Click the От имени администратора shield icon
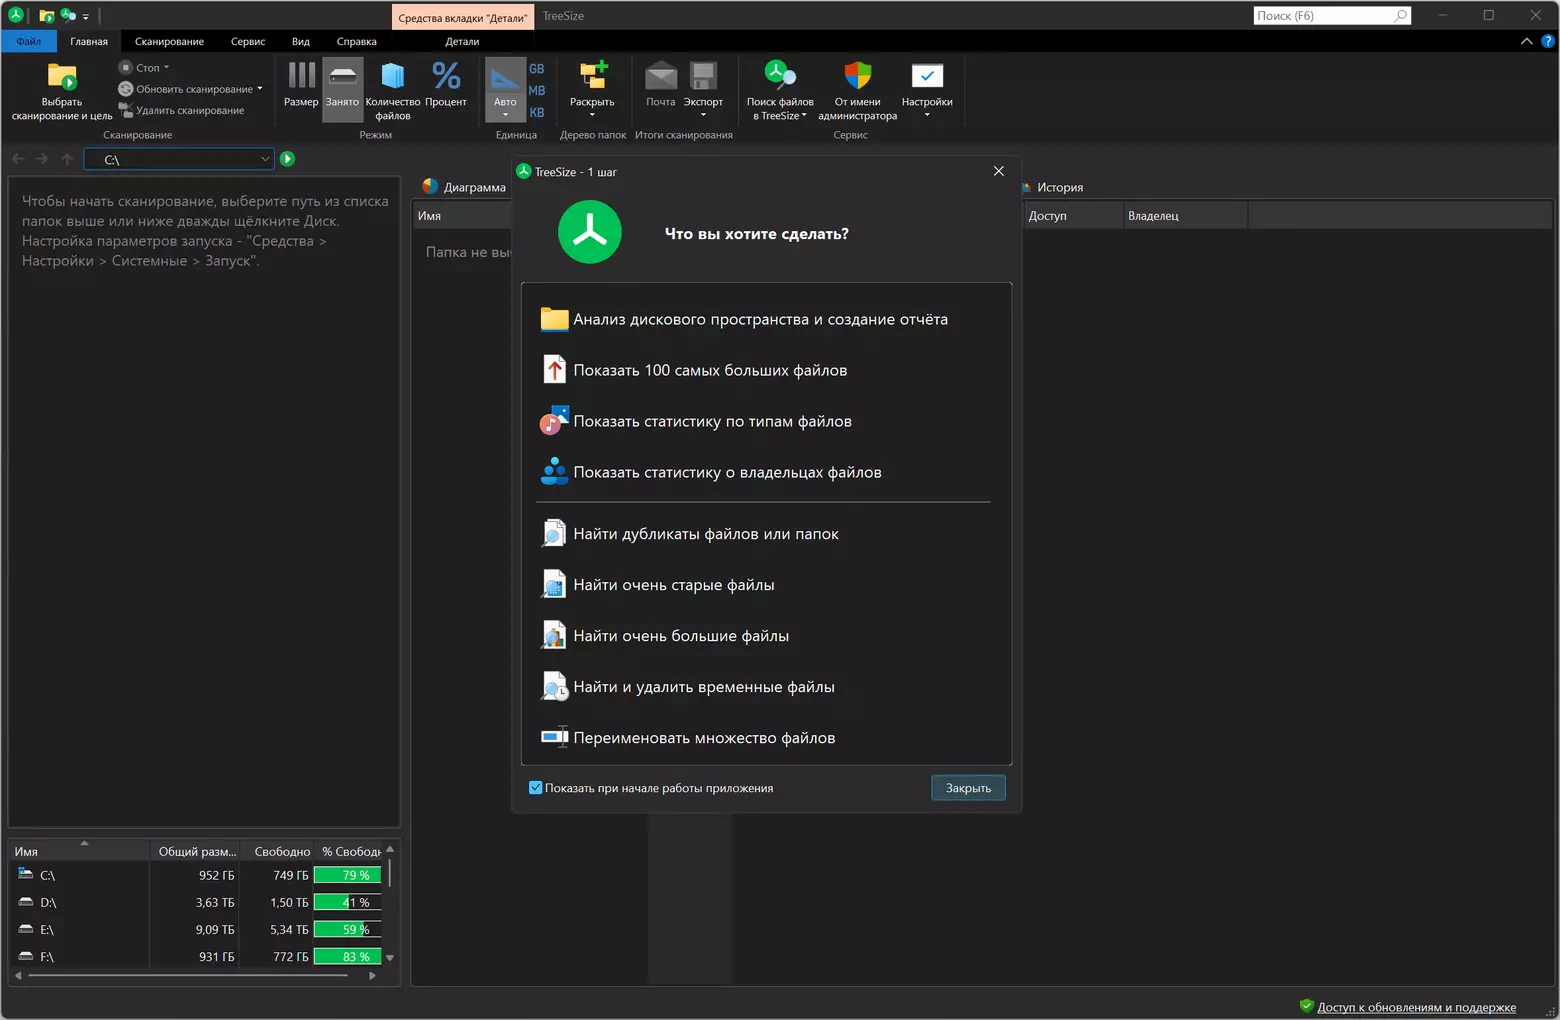Screen dimensions: 1560x1020 point(857,77)
